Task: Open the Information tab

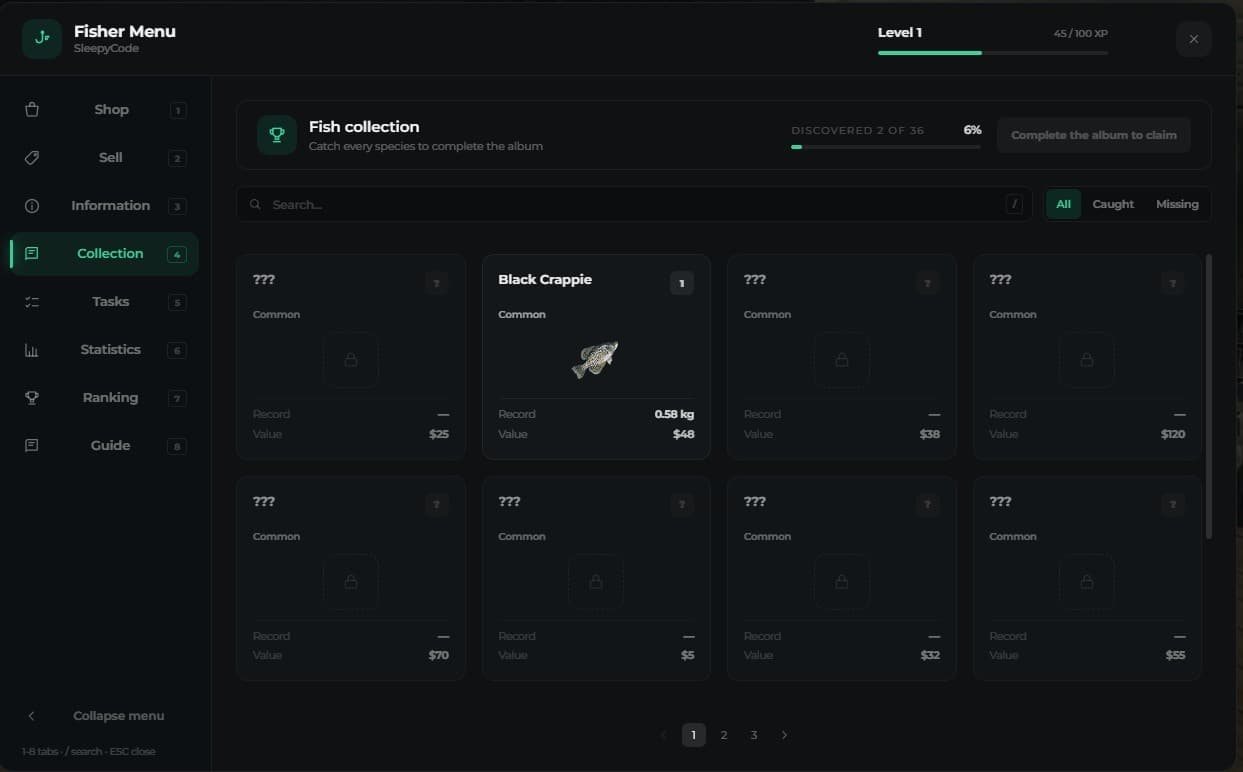Action: click(105, 206)
